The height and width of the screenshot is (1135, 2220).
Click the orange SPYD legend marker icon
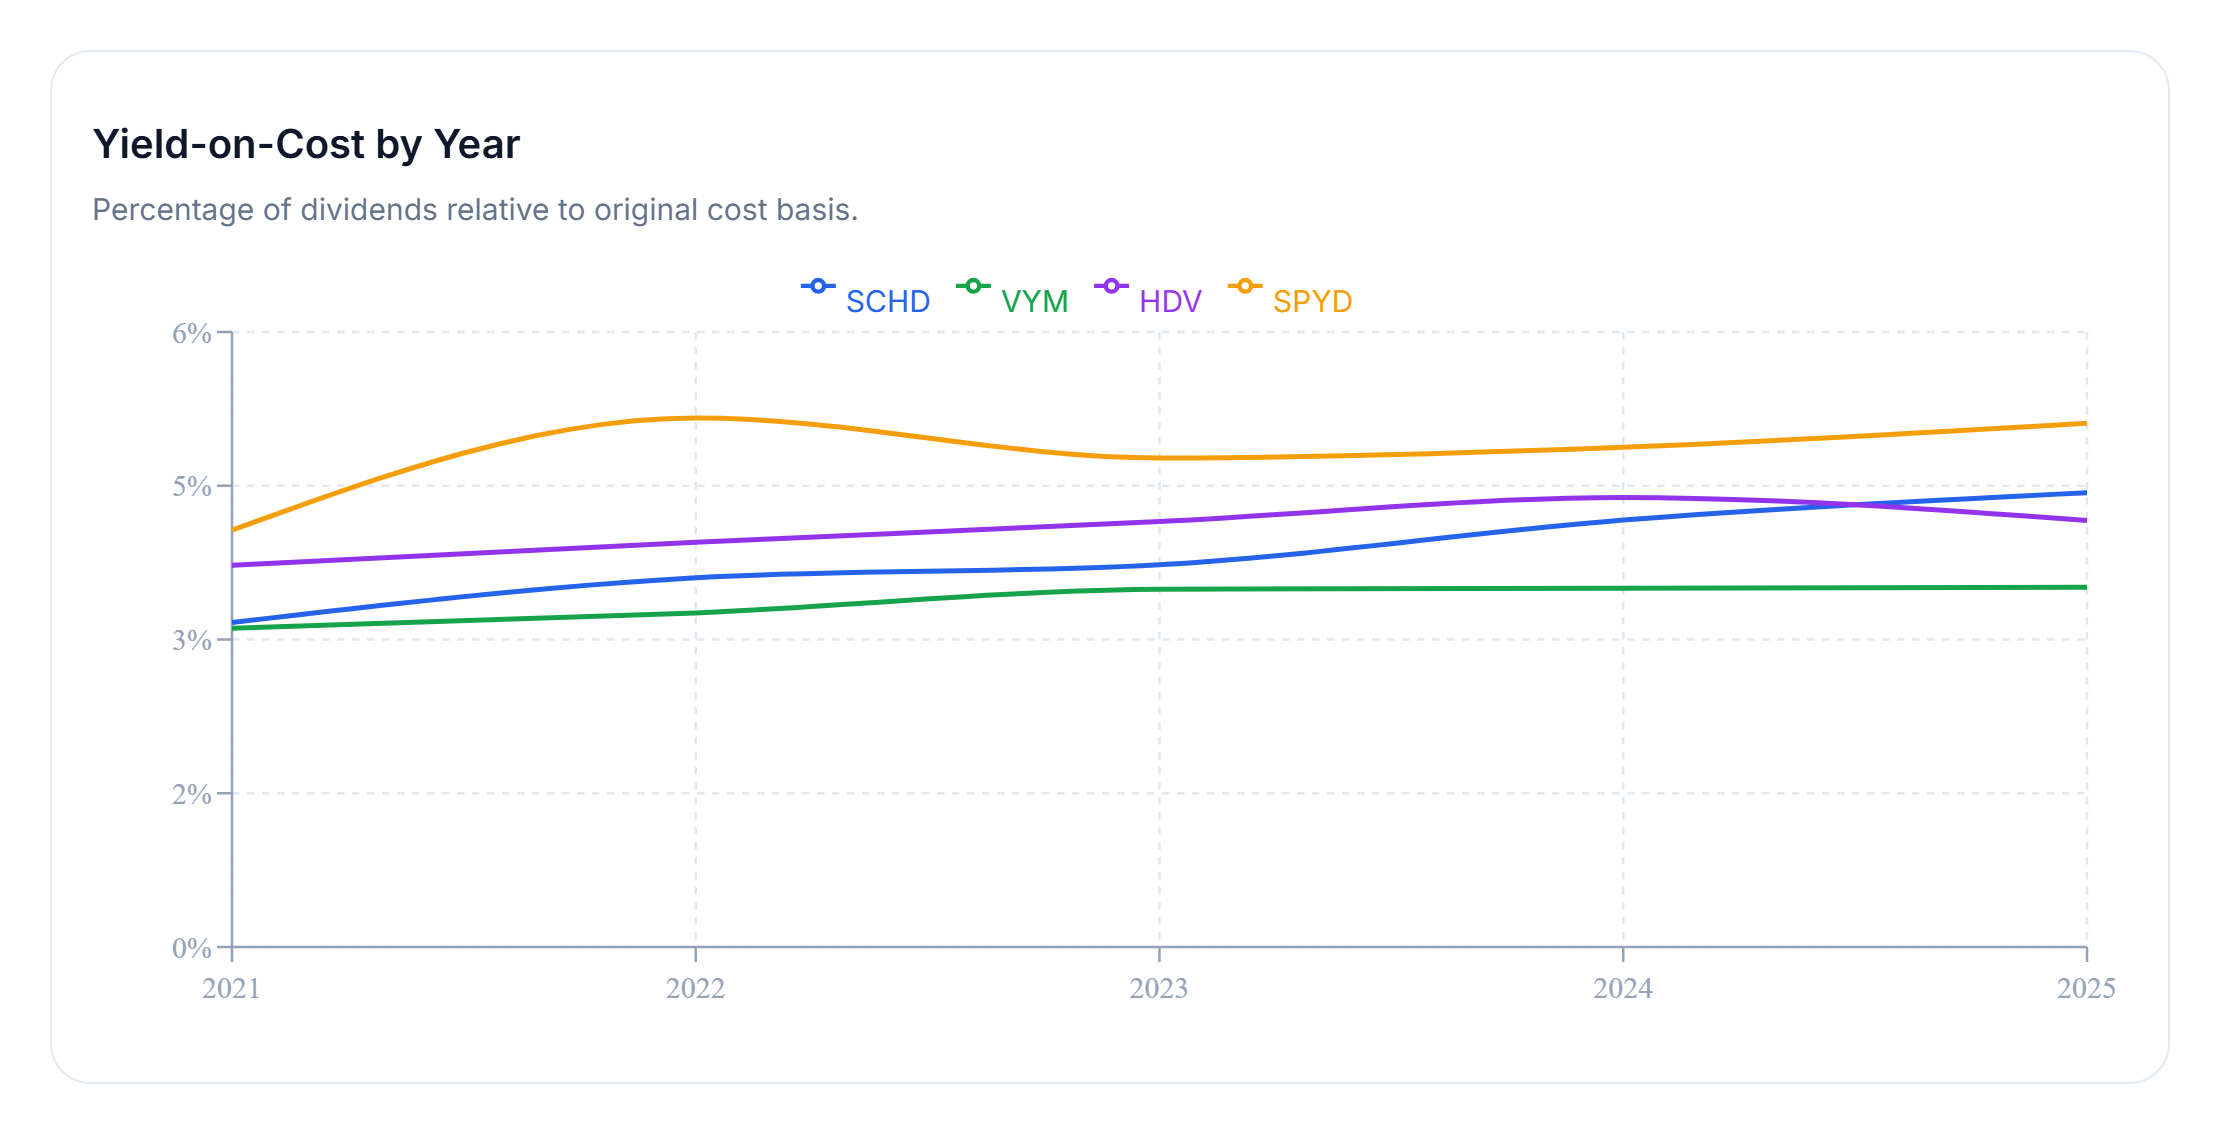click(x=1245, y=287)
